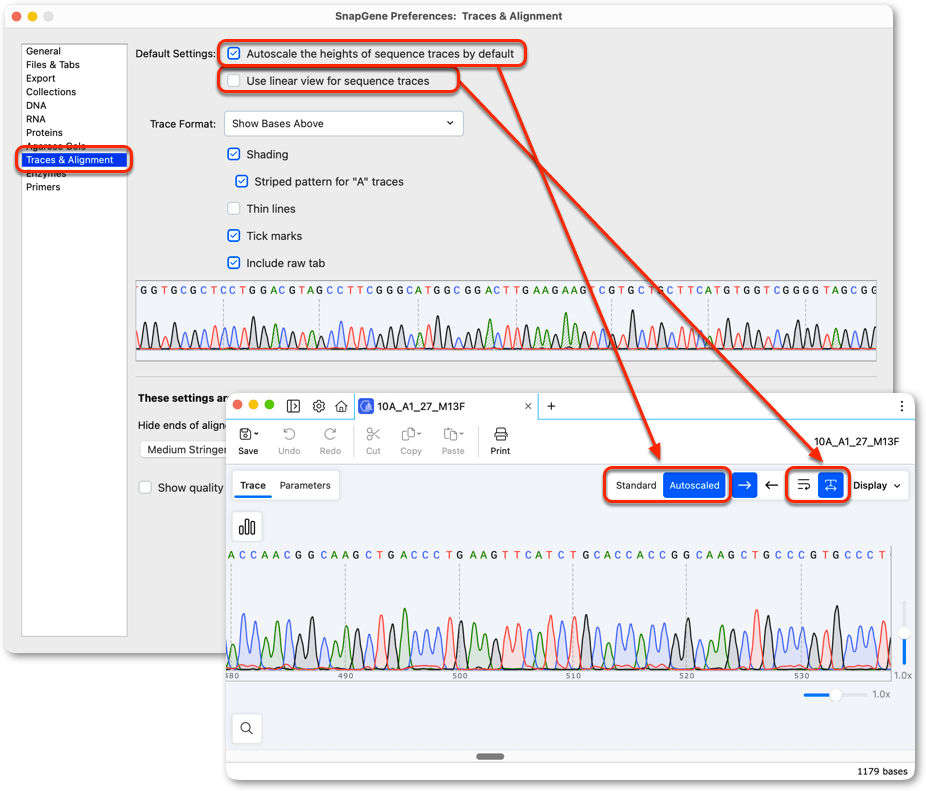Viewport: 926px width, 791px height.
Task: Adjust the horizontal zoom slider at 1.0x
Action: coord(835,695)
